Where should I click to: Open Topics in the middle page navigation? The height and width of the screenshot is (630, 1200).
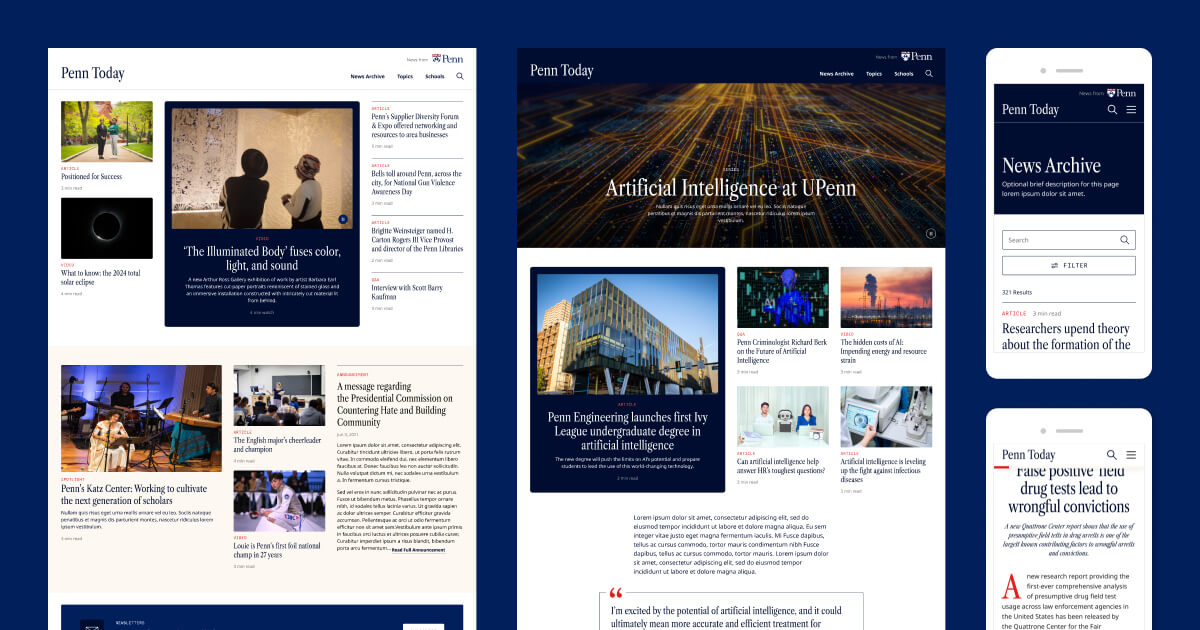coord(874,73)
